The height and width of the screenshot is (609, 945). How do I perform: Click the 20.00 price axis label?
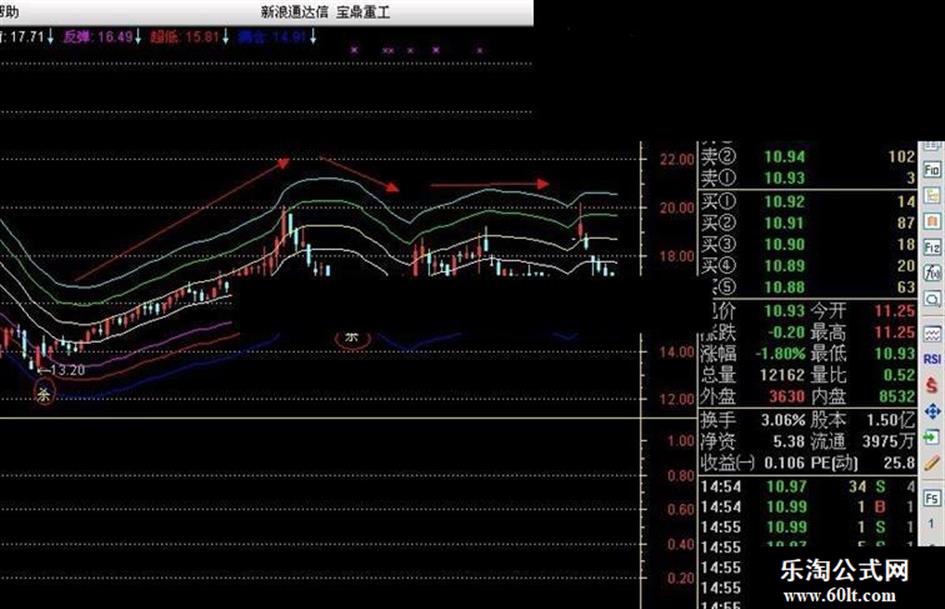tap(677, 208)
